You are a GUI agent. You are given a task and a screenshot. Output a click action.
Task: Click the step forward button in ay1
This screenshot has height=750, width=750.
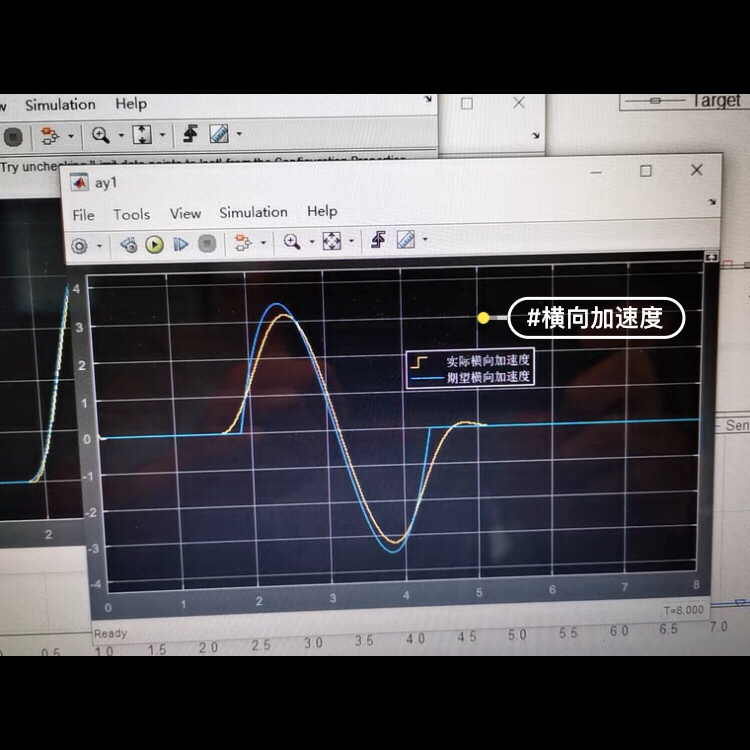click(181, 244)
